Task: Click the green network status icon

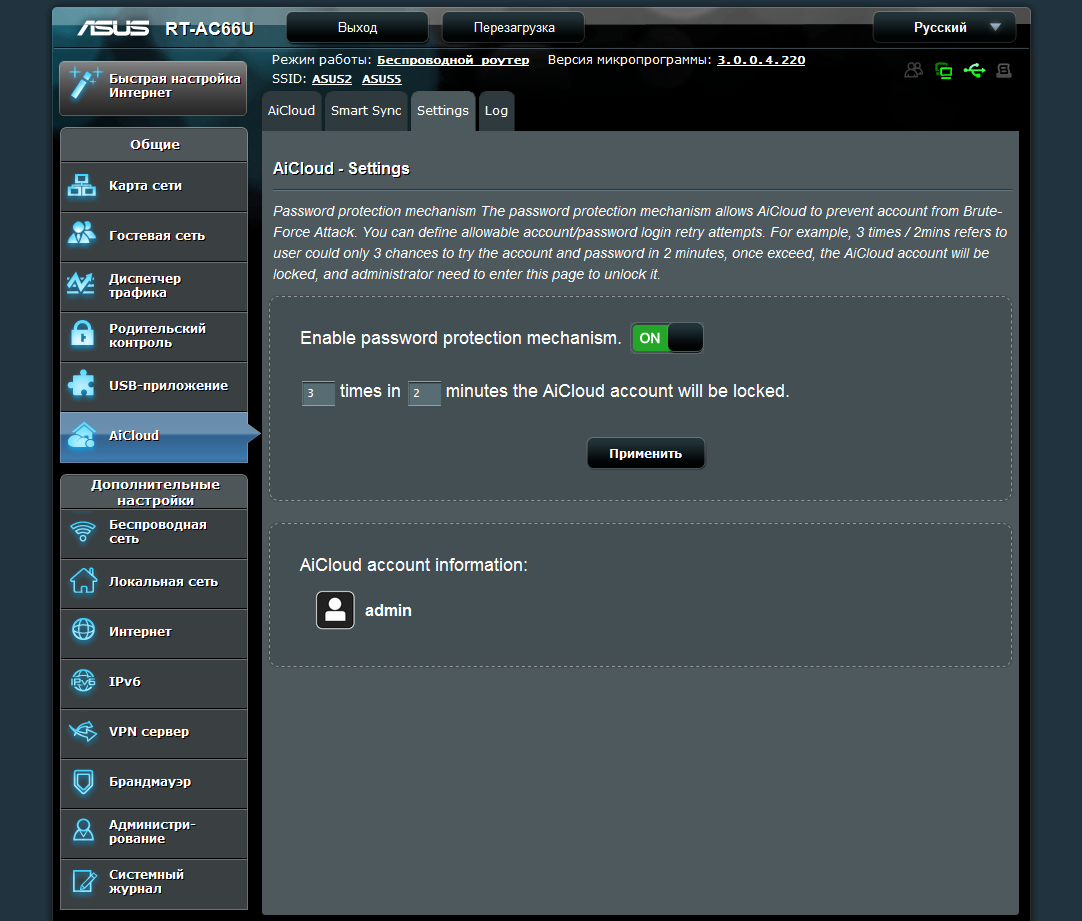Action: coord(943,70)
